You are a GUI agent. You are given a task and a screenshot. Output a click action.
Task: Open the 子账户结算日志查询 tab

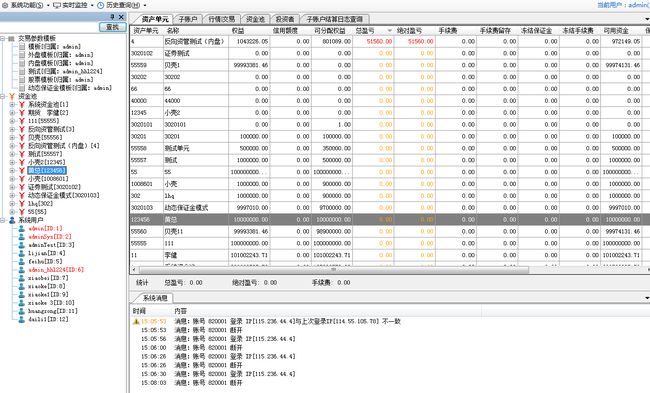pos(335,19)
